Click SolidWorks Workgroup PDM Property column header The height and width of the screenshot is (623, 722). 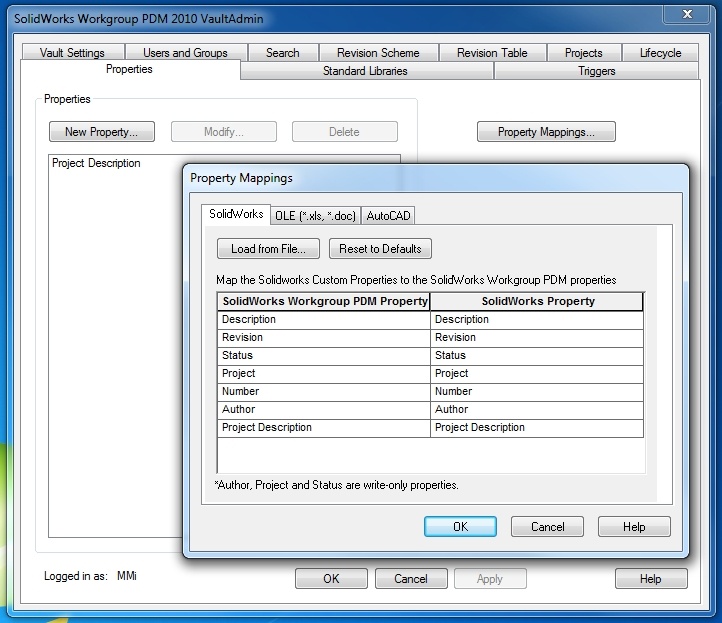(324, 302)
